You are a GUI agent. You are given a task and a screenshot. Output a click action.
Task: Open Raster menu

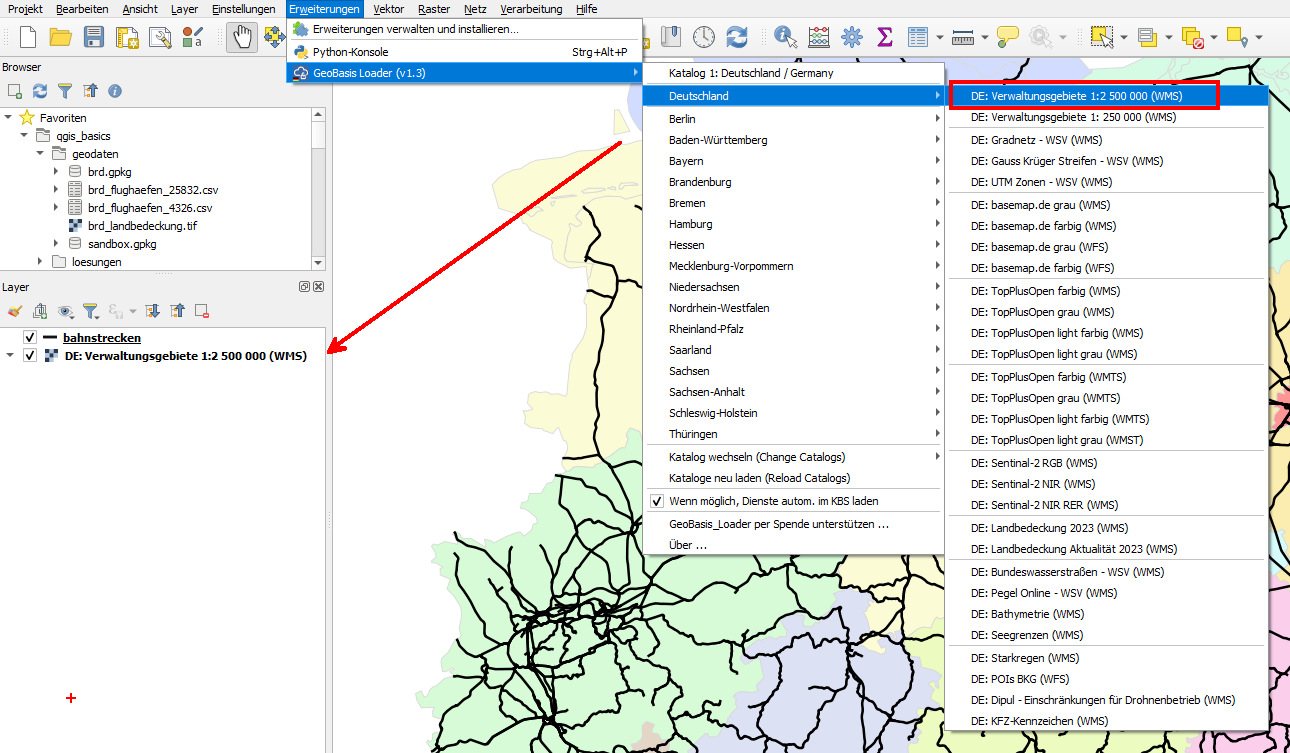[433, 9]
